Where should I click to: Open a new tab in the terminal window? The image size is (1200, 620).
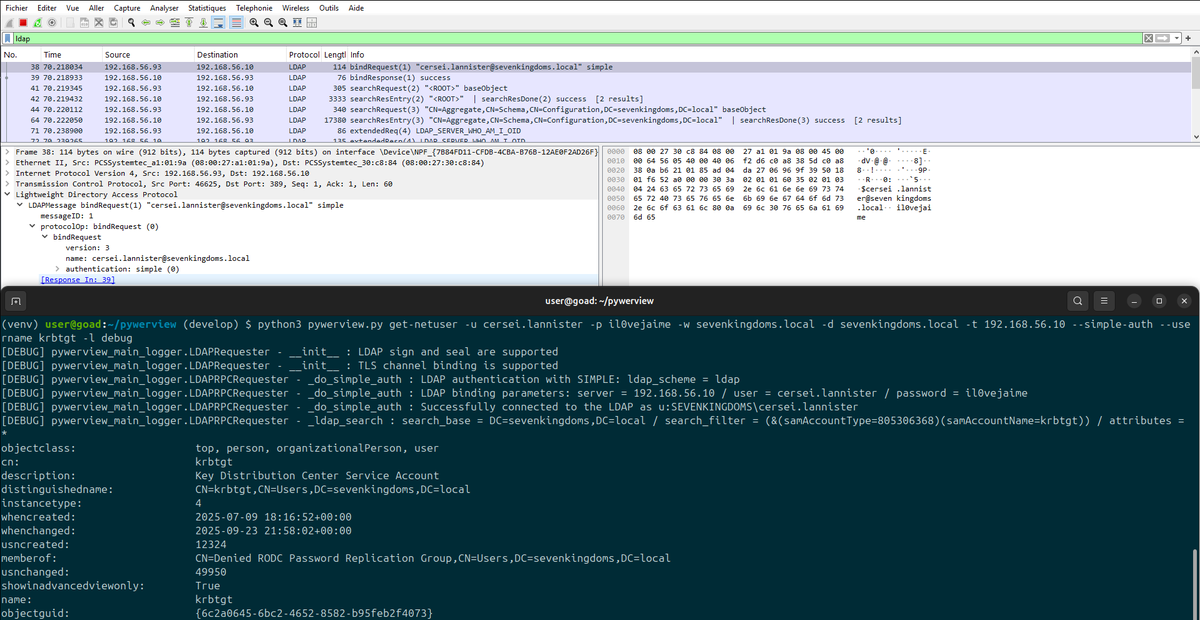tap(17, 301)
